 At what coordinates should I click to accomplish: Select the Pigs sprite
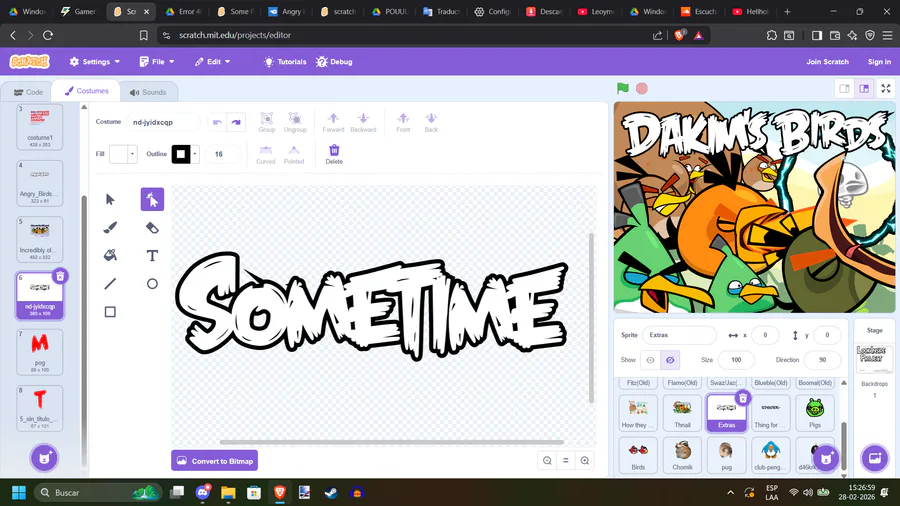(x=814, y=412)
